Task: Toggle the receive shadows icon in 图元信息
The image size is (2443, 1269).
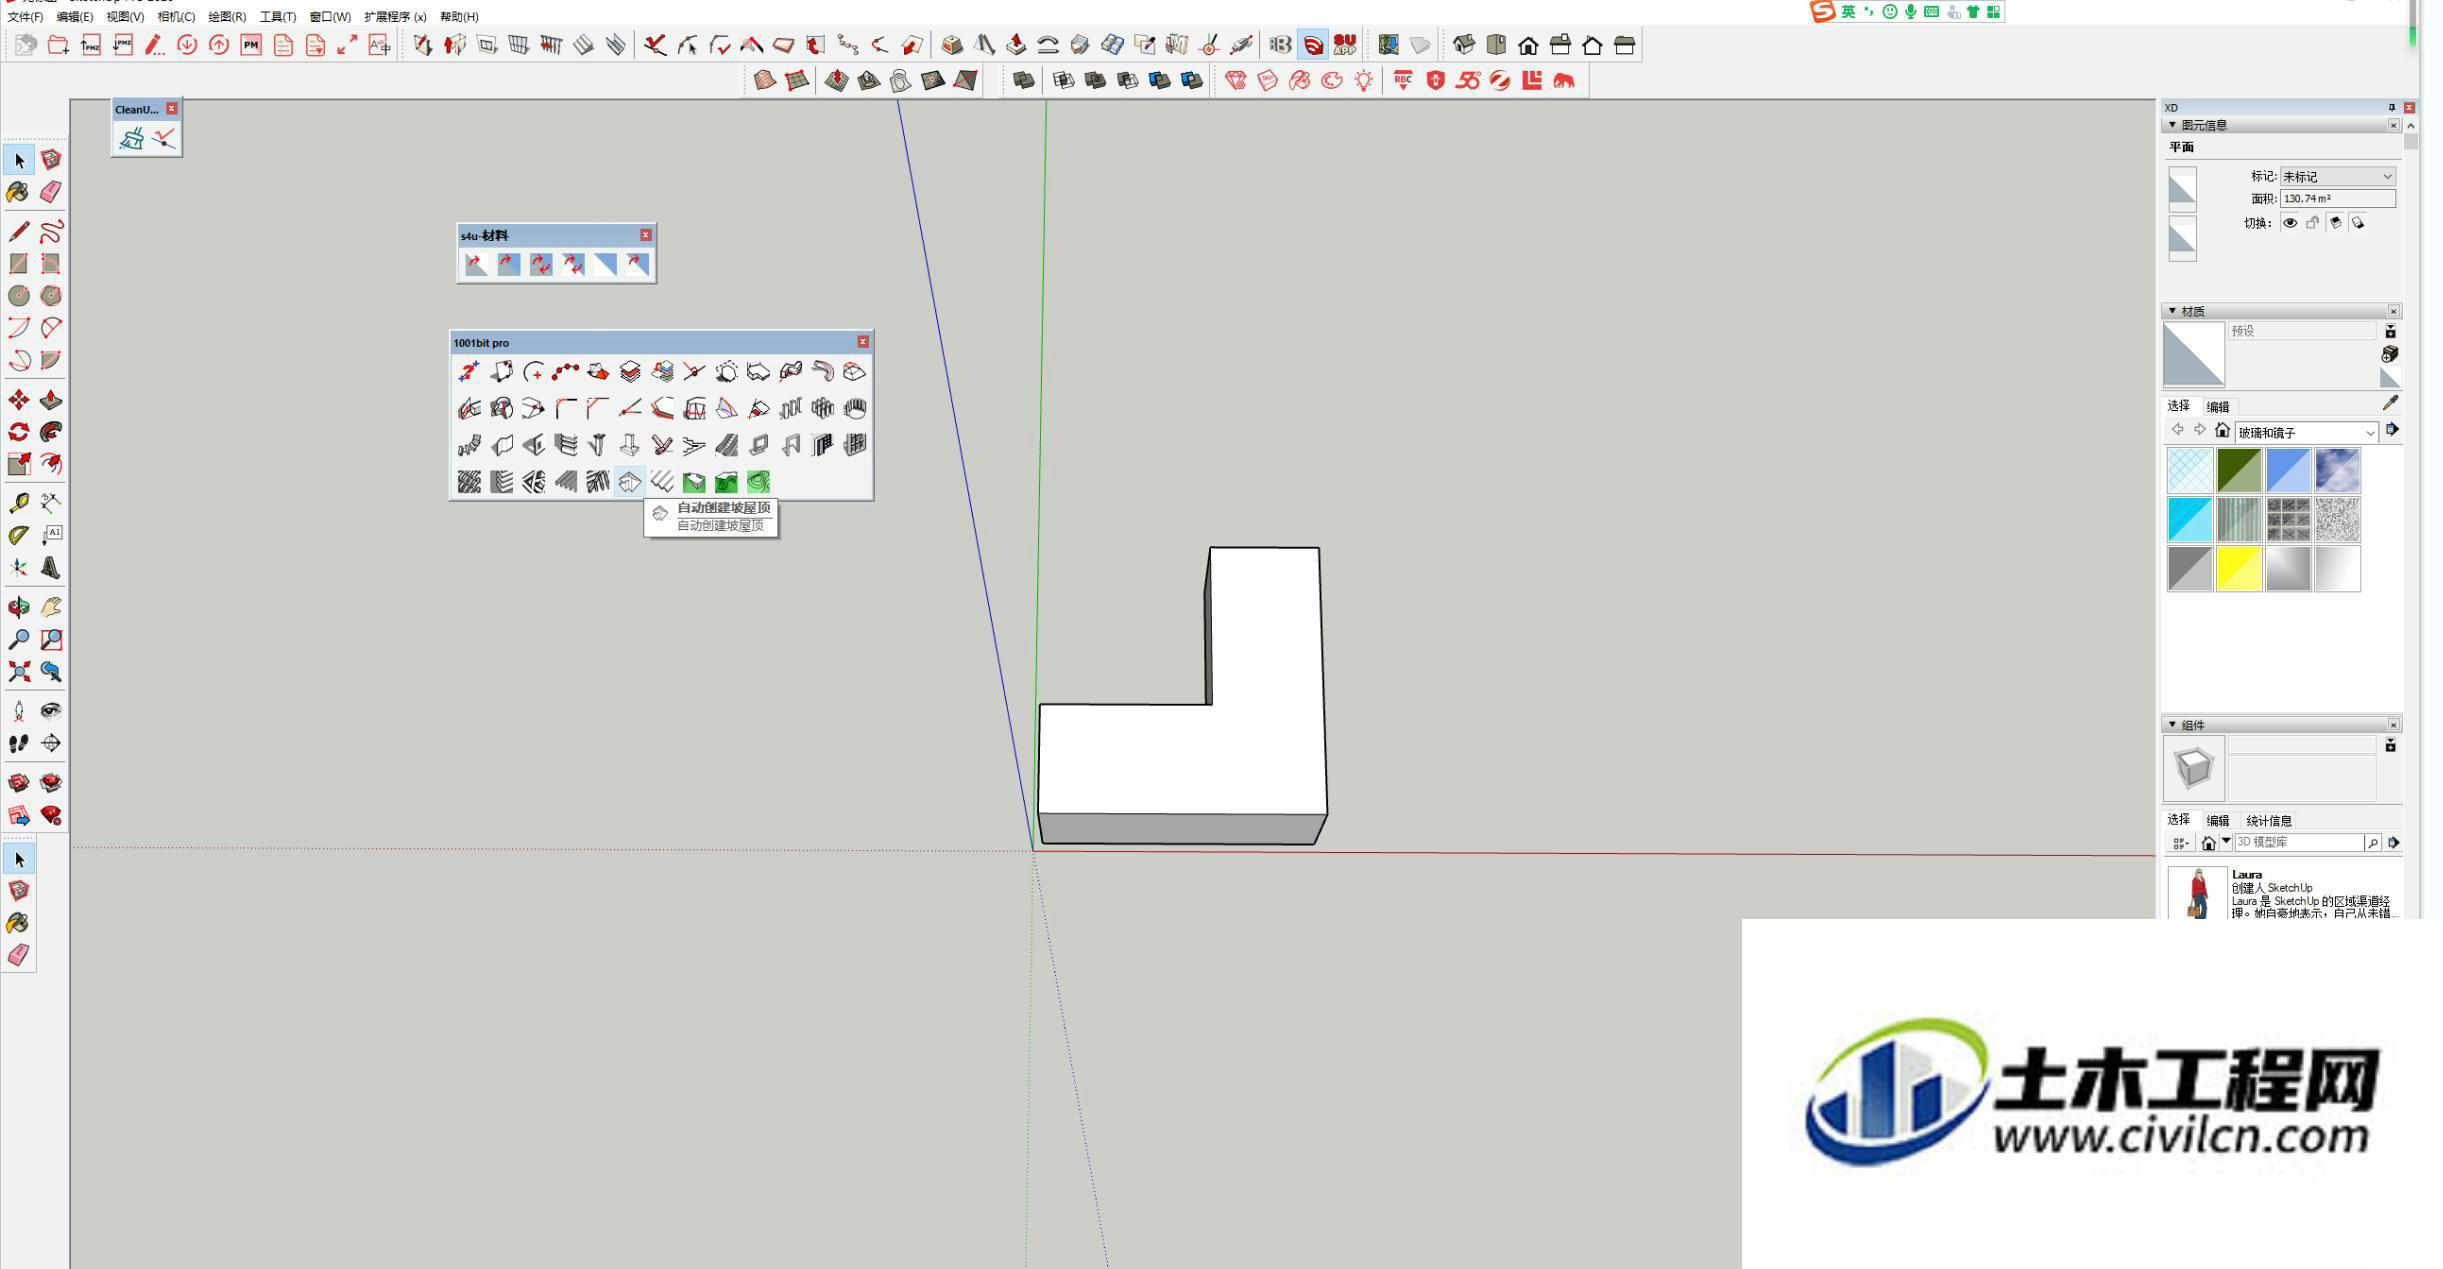Action: 2335,223
